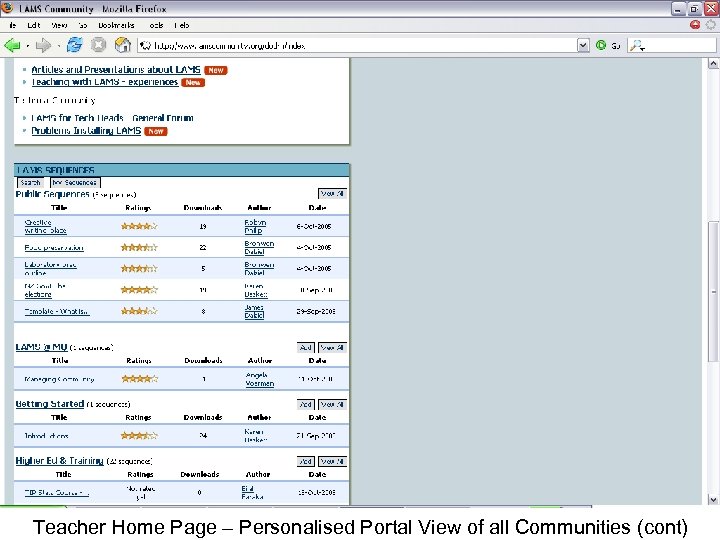Screen dimensions: 720x540
Task: Switch to the My Sequences tab
Action: 74,182
